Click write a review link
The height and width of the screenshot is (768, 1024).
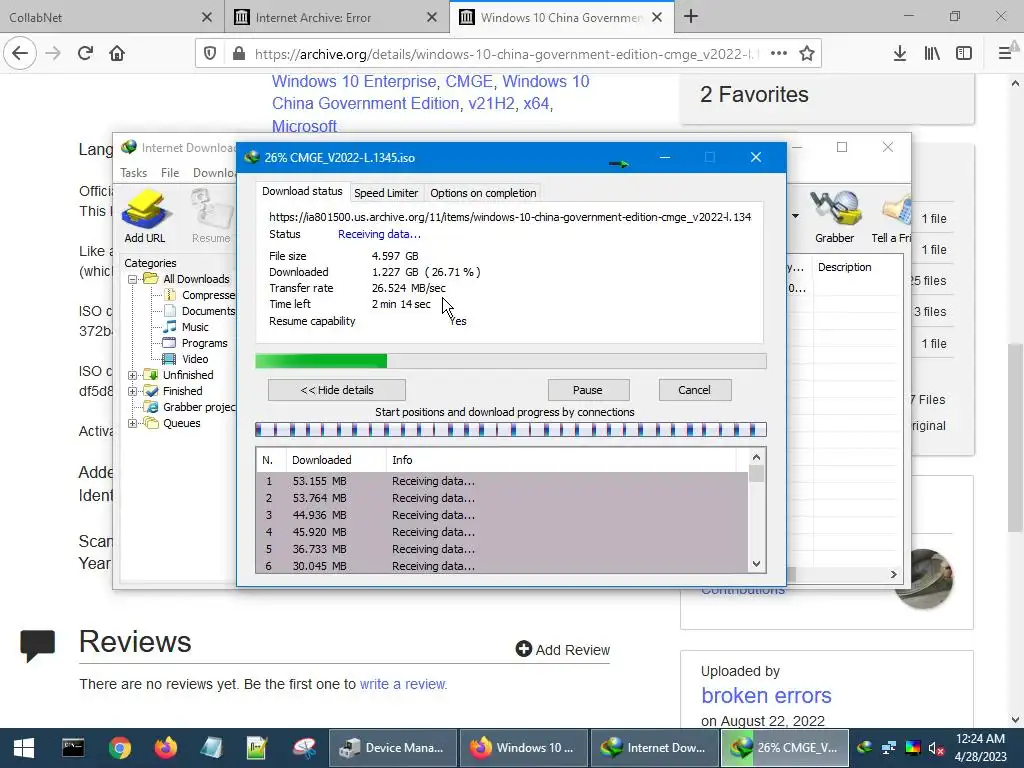(403, 684)
